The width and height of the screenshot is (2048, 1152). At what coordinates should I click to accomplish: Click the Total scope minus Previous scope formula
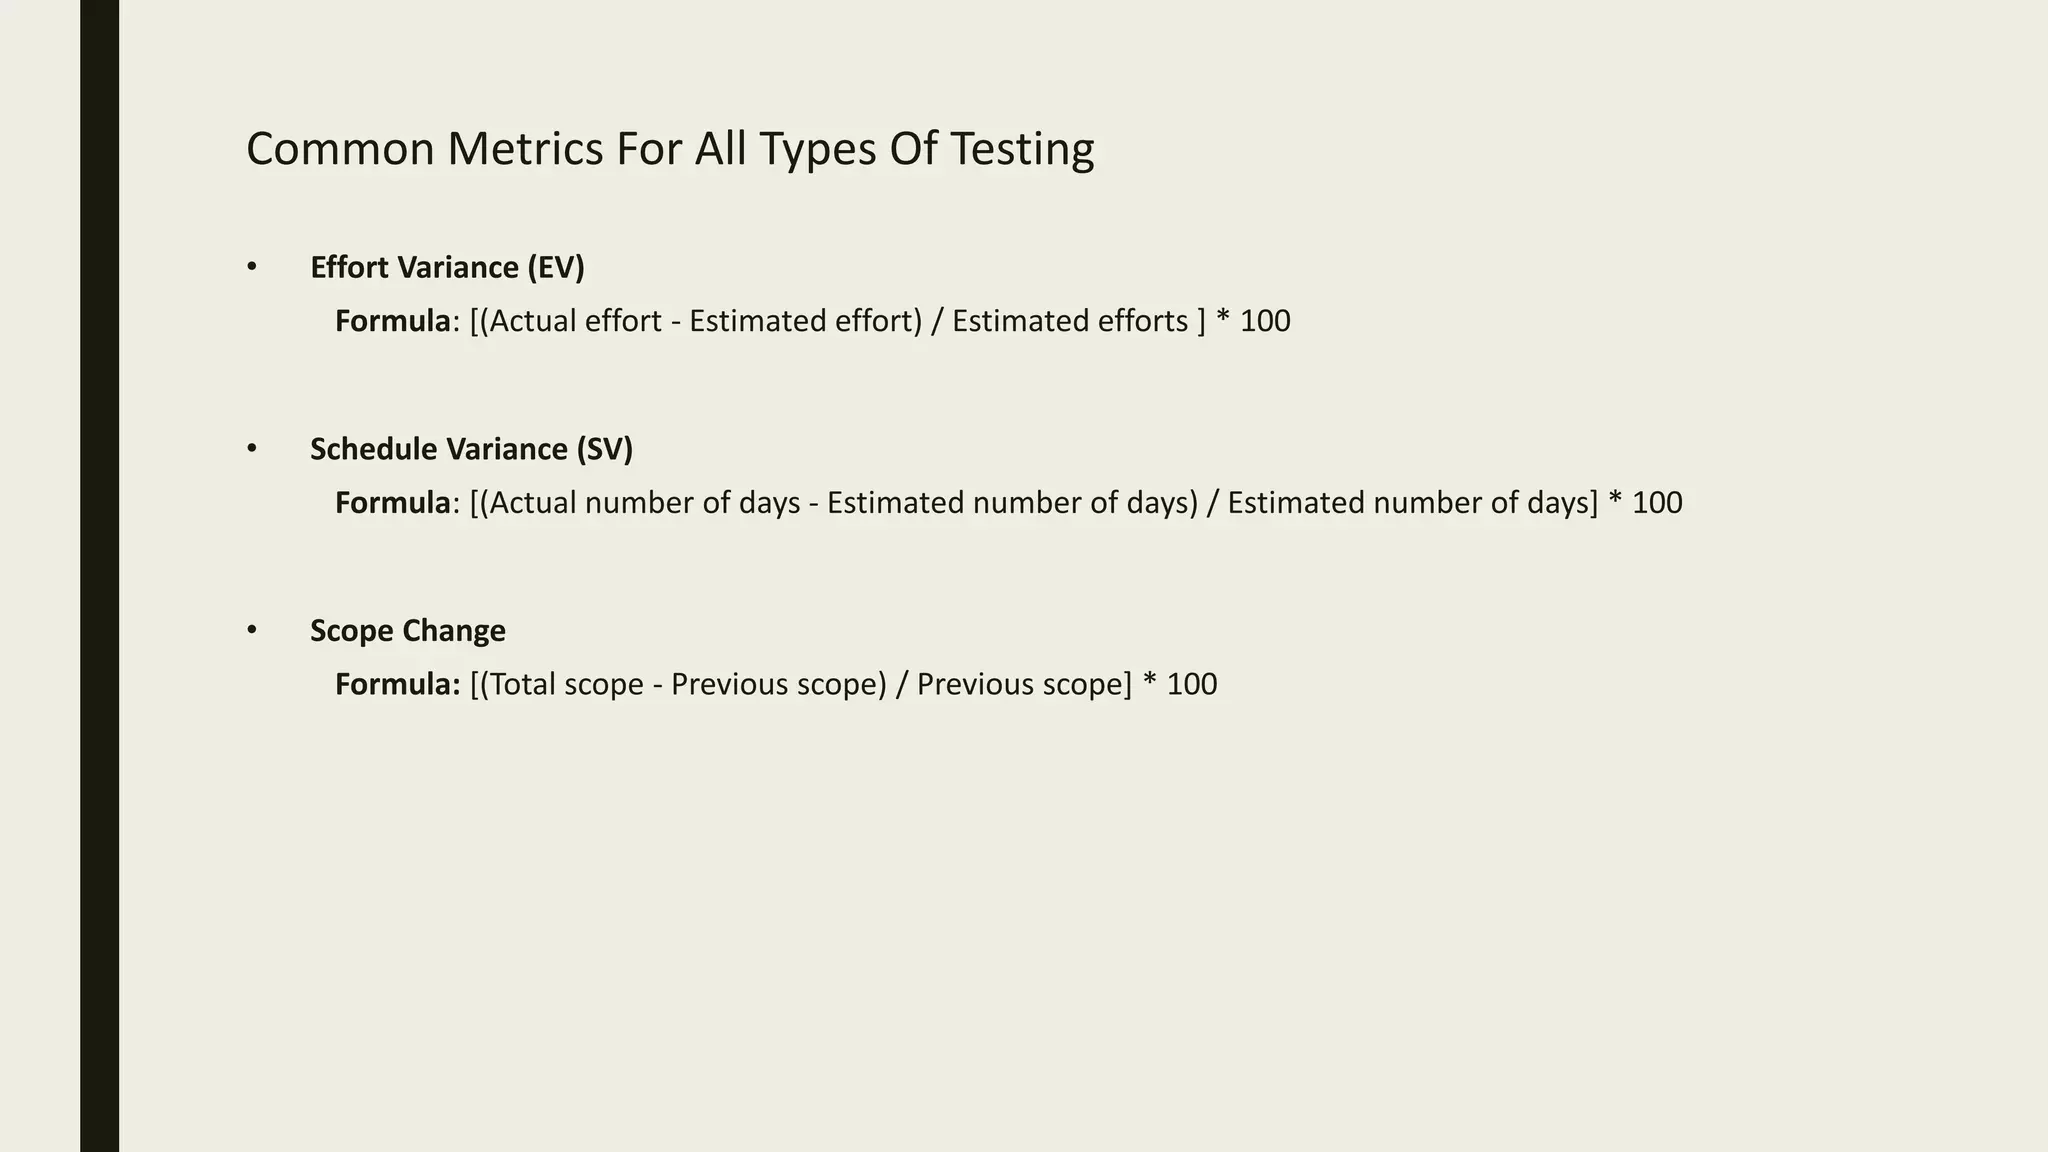point(843,685)
